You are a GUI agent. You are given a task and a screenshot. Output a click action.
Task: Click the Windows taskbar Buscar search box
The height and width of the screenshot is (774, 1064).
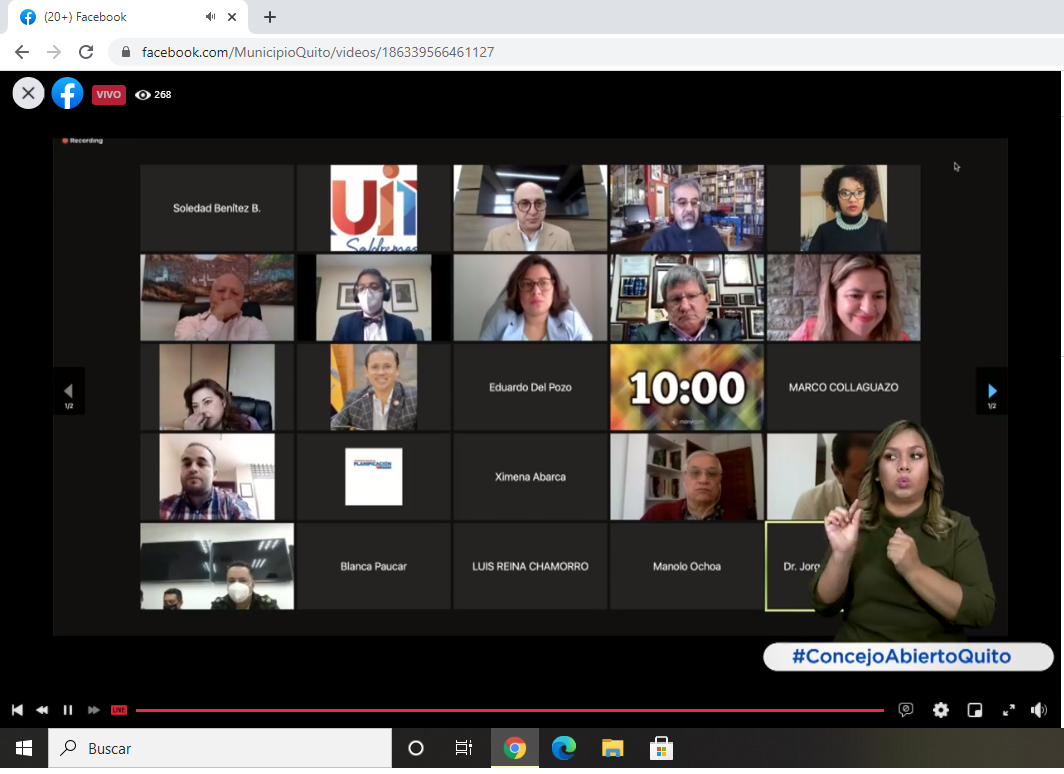(x=220, y=748)
